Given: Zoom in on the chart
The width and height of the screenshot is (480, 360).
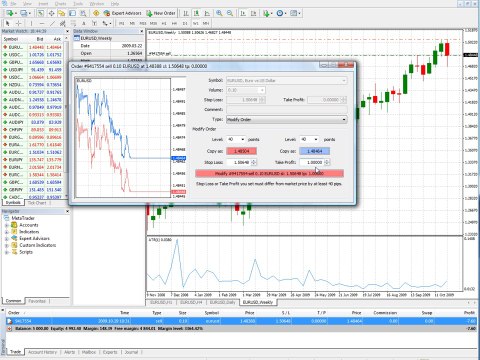Looking at the screenshot, I should tap(219, 13).
